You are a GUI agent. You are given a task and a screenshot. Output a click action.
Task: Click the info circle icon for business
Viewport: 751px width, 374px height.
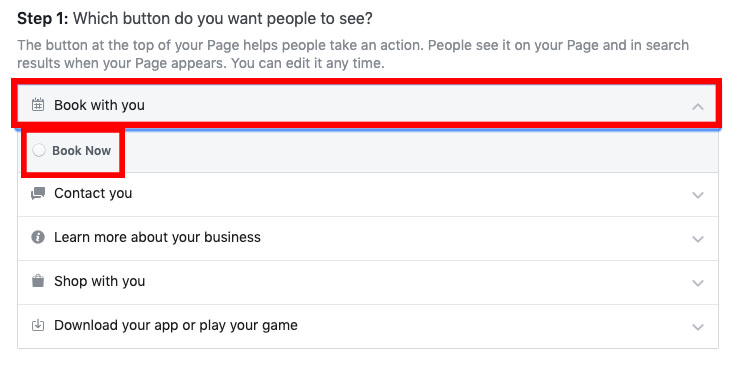(x=38, y=237)
